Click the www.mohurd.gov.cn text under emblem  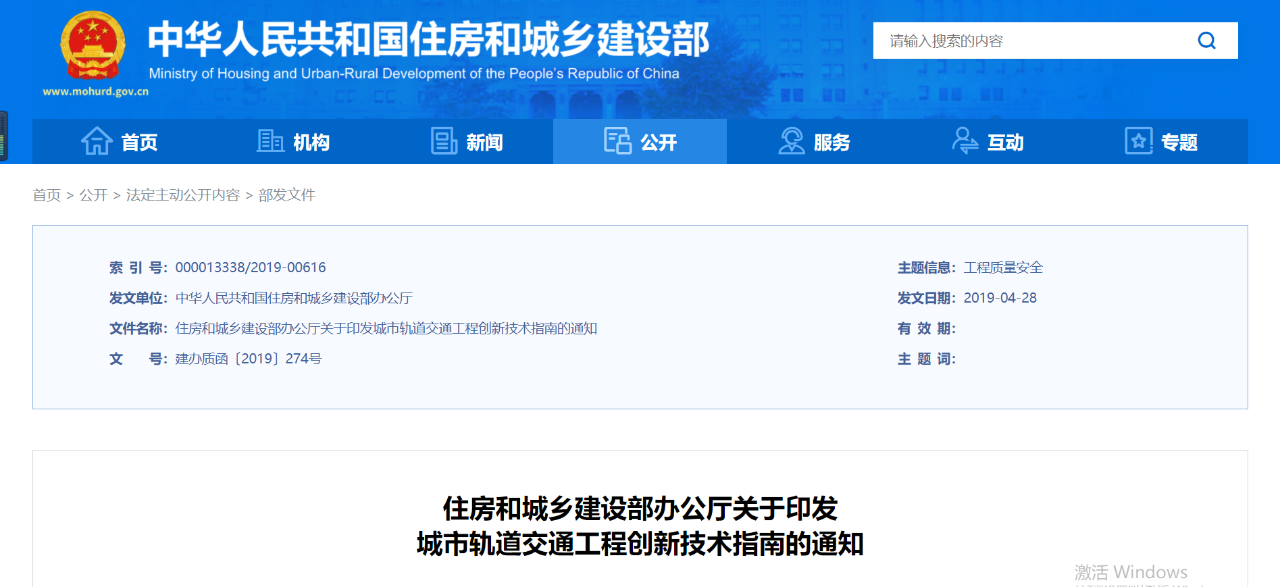95,92
